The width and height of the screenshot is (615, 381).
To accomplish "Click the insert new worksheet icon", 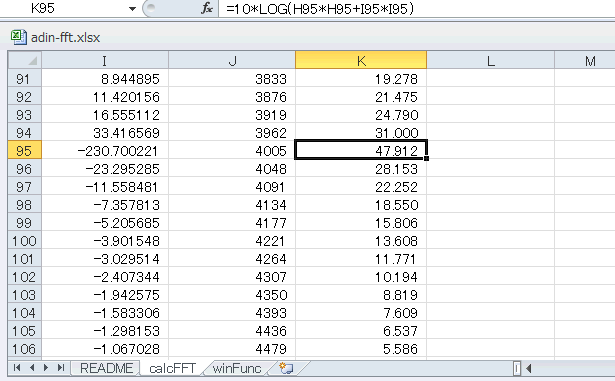I will tap(286, 368).
